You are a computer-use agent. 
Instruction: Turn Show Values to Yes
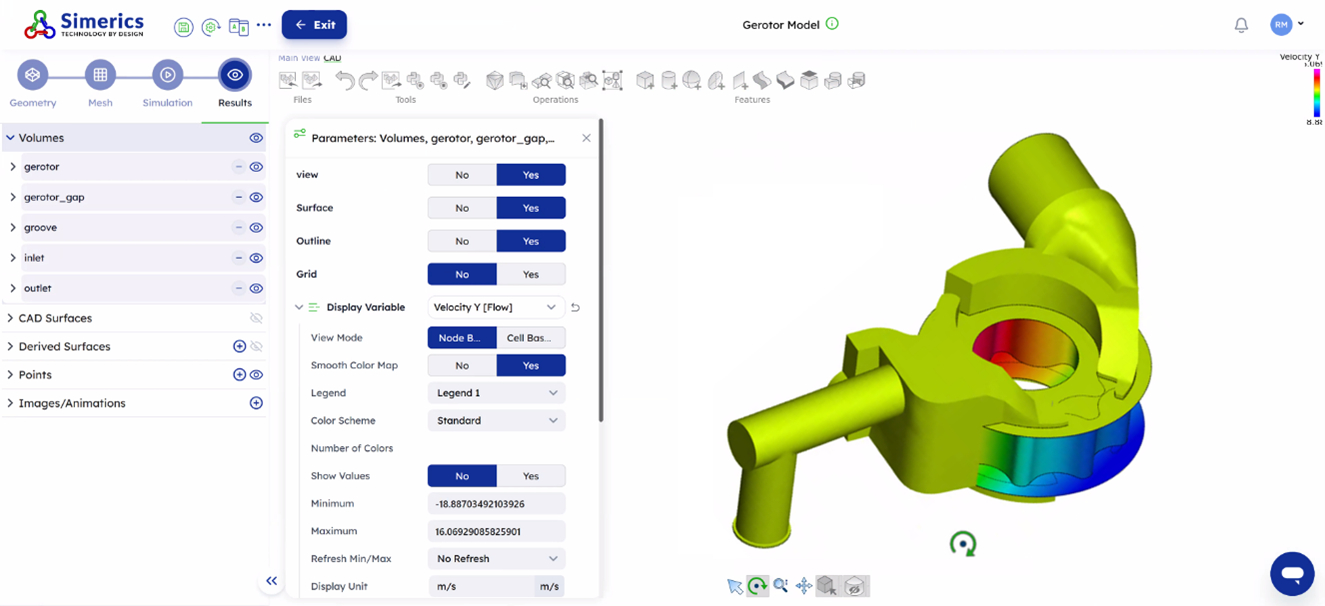click(x=530, y=476)
